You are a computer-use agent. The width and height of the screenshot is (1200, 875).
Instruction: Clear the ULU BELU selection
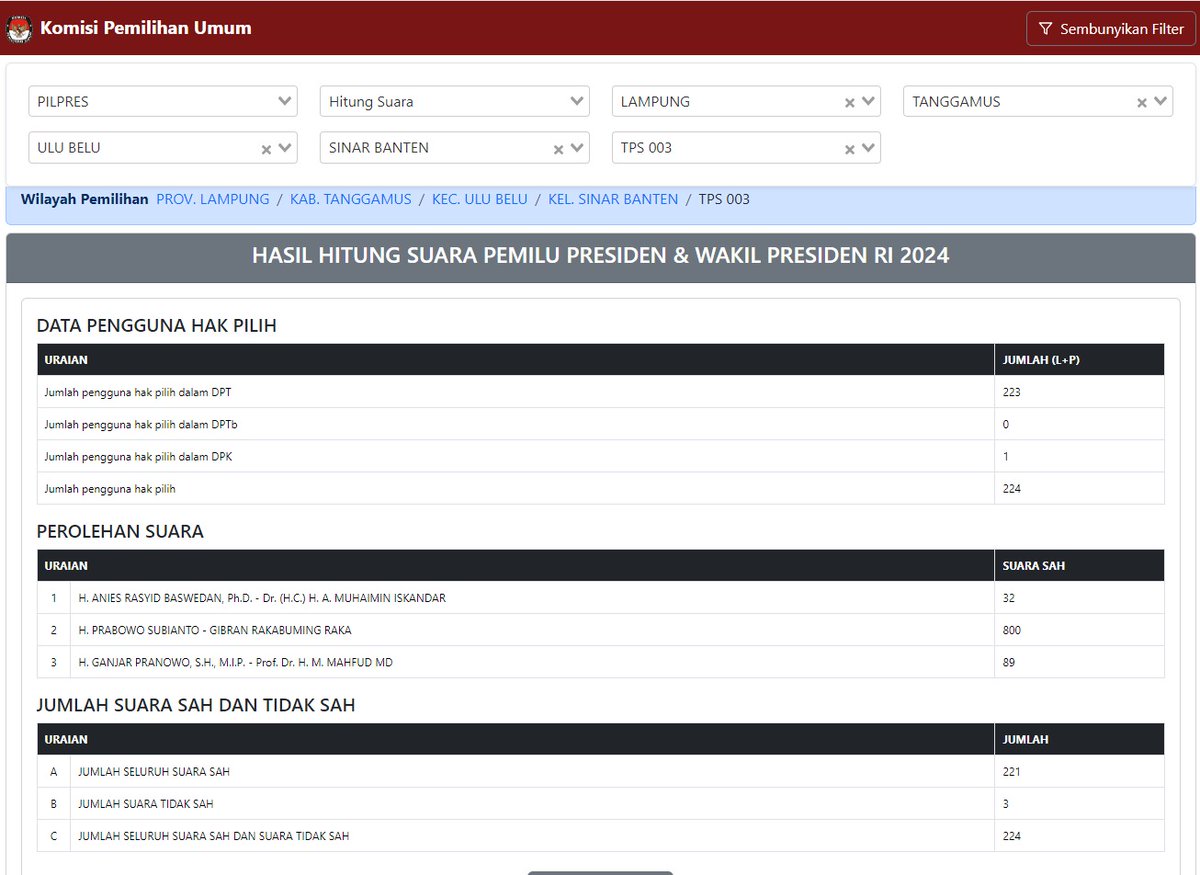266,149
